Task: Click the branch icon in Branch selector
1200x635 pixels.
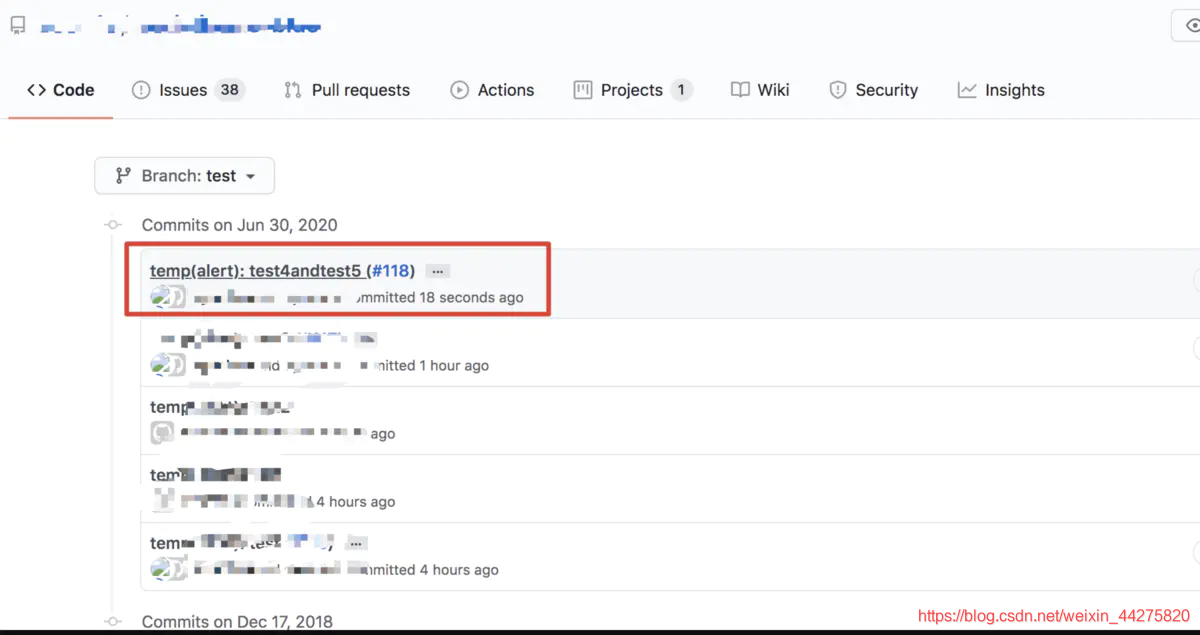Action: [x=123, y=176]
